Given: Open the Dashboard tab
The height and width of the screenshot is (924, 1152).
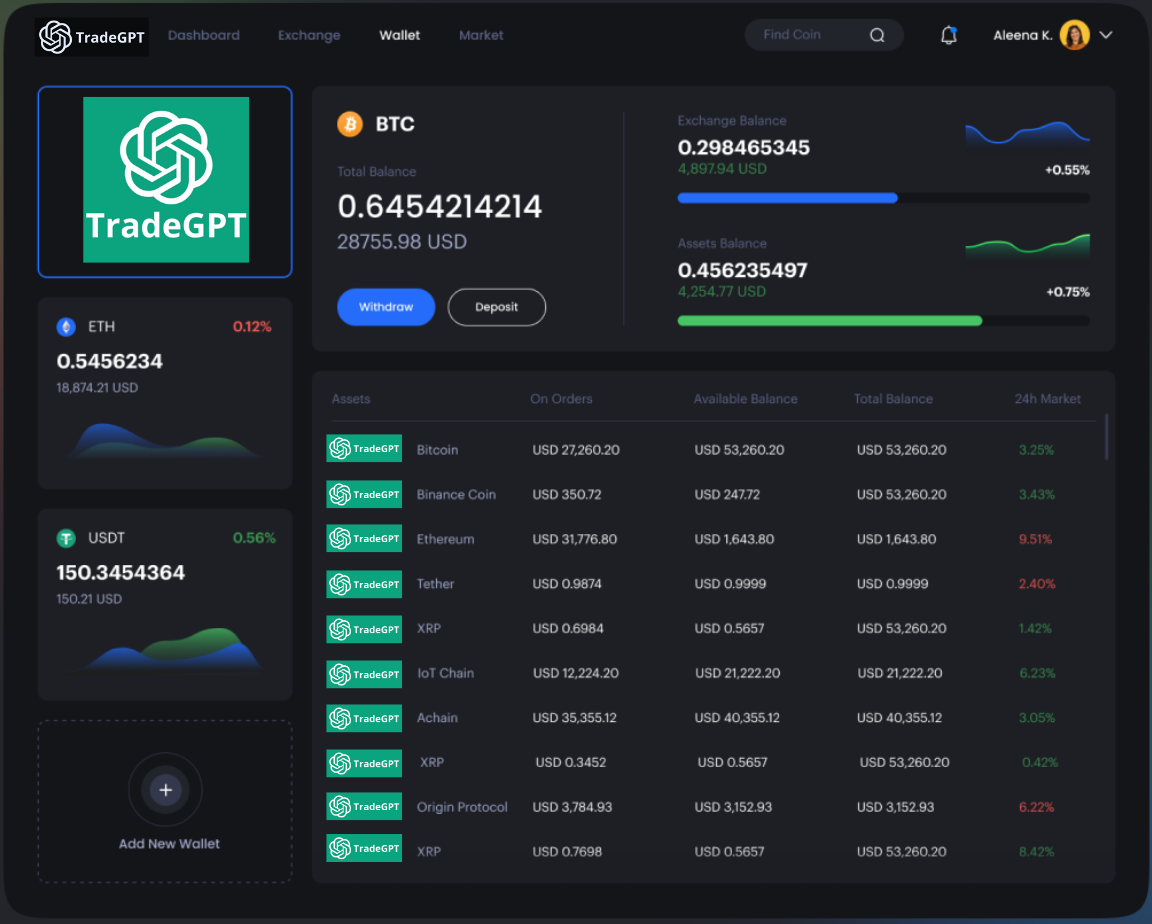Looking at the screenshot, I should pyautogui.click(x=204, y=35).
